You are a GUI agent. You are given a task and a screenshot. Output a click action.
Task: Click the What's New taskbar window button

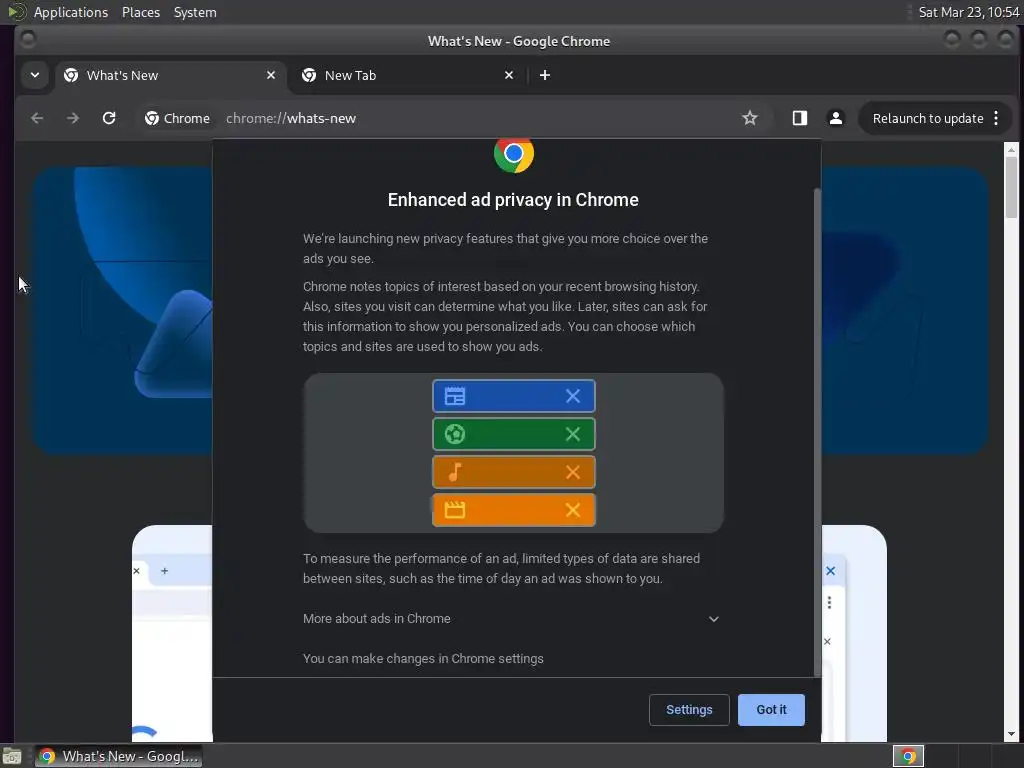[118, 756]
